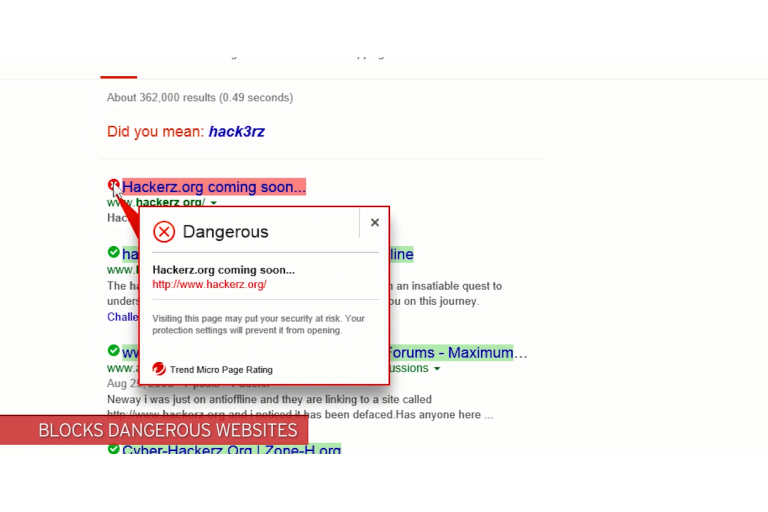Expand dropdown arrow next to www.hackerz.org URL
This screenshot has height=512, width=768.
214,202
